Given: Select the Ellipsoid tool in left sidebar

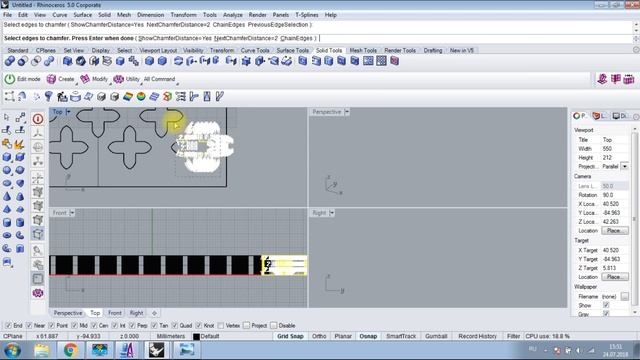Looking at the screenshot, I should pyautogui.click(x=7, y=183).
